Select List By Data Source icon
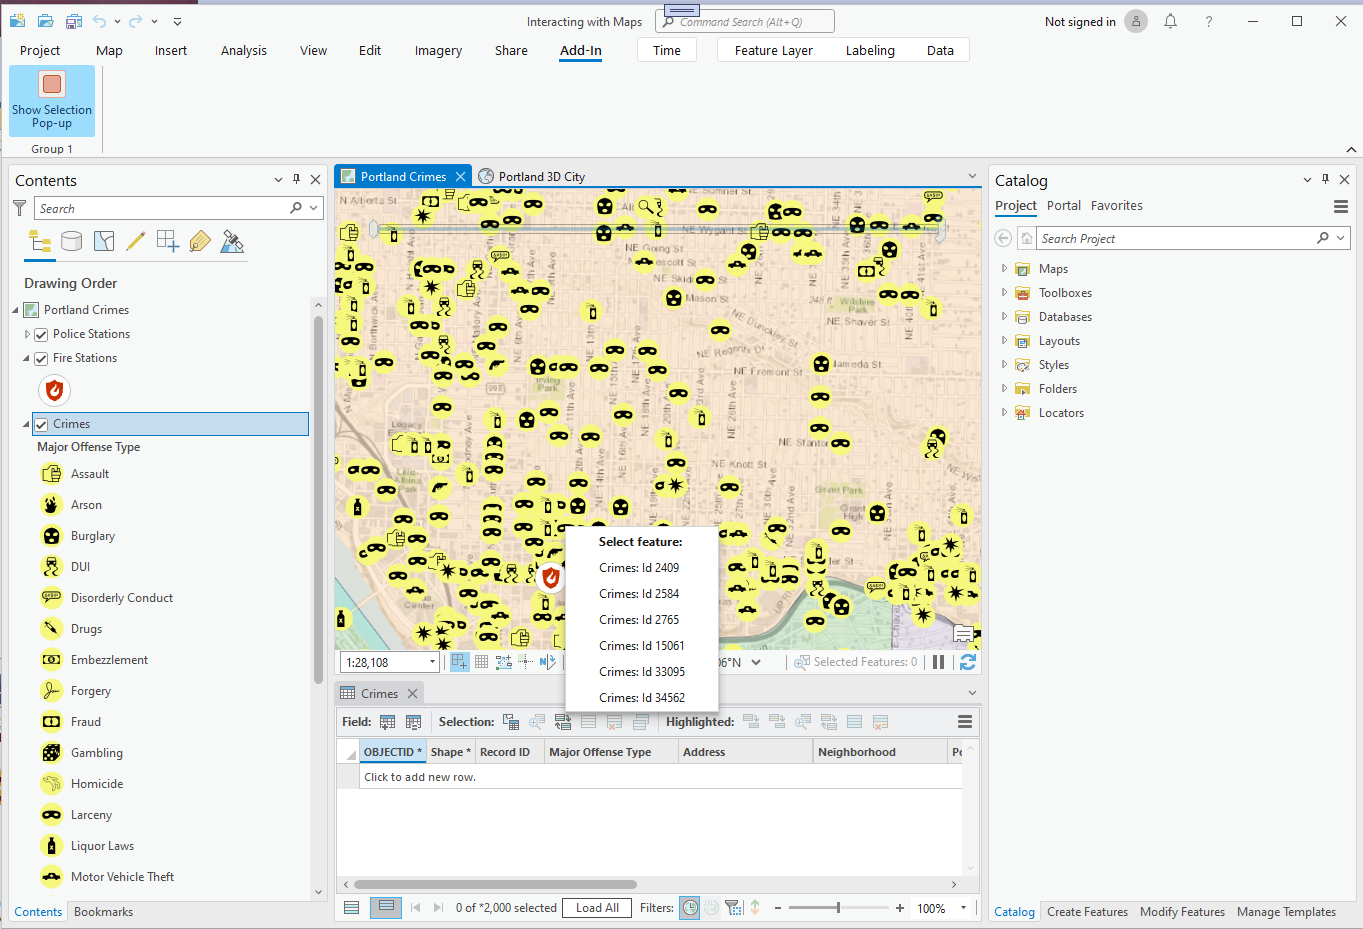The width and height of the screenshot is (1363, 929). [71, 241]
